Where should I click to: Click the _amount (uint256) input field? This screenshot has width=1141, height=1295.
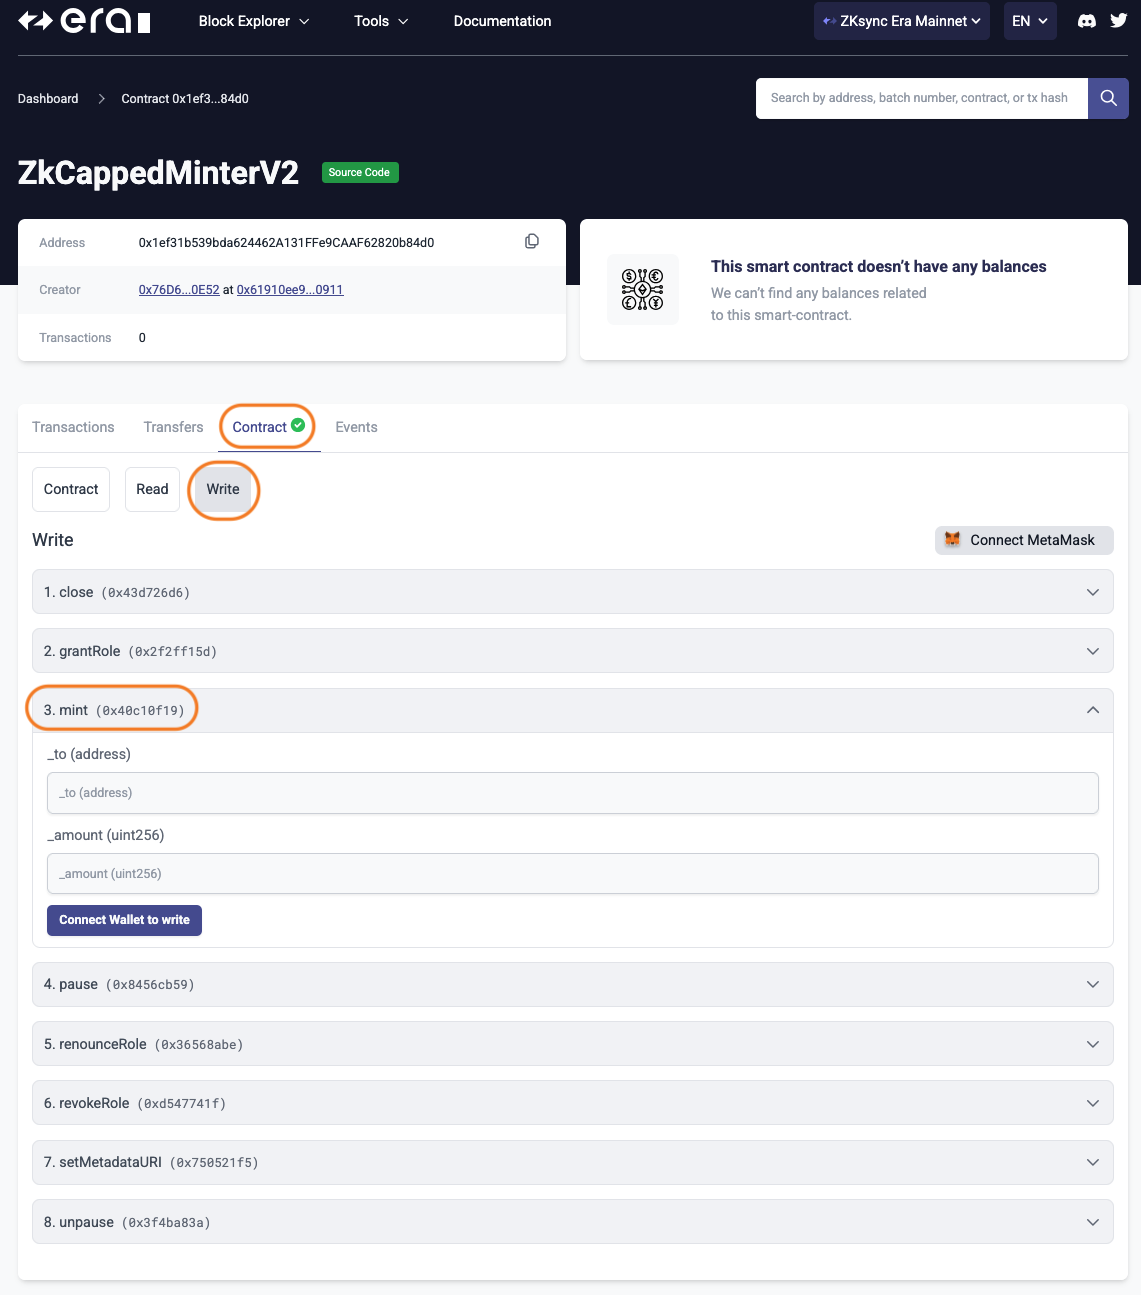pos(572,873)
